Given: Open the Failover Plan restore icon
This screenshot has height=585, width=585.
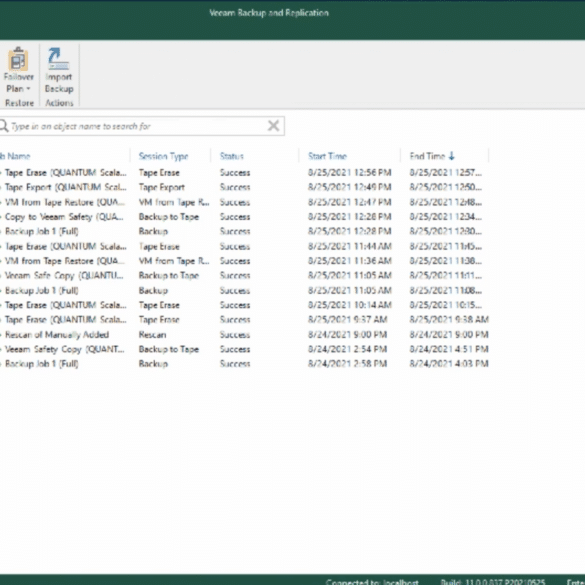Looking at the screenshot, I should pyautogui.click(x=18, y=59).
